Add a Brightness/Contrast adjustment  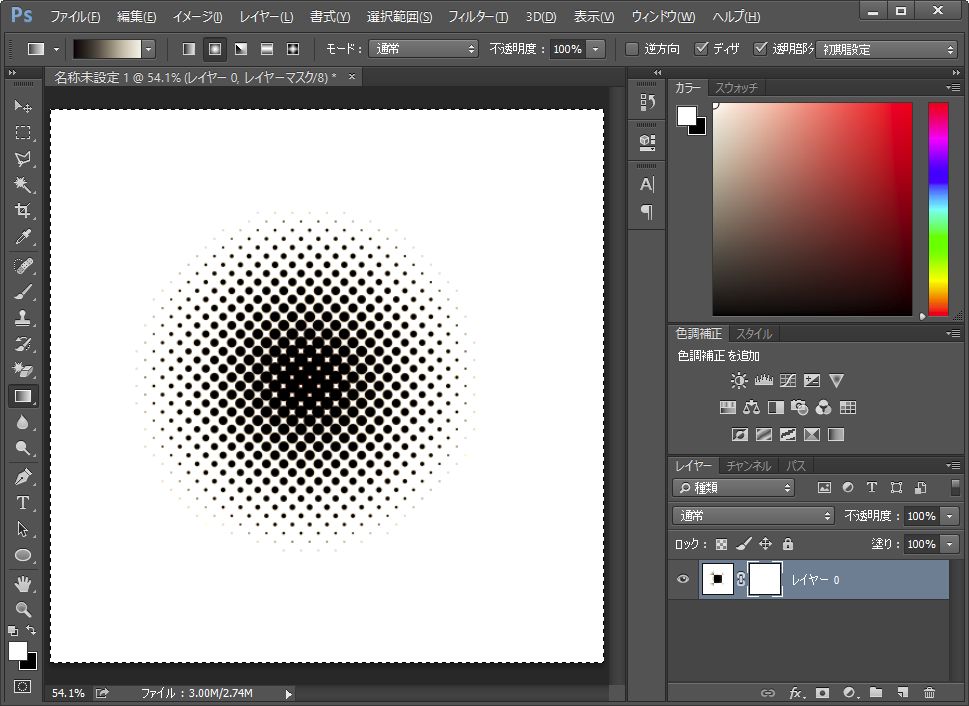739,381
